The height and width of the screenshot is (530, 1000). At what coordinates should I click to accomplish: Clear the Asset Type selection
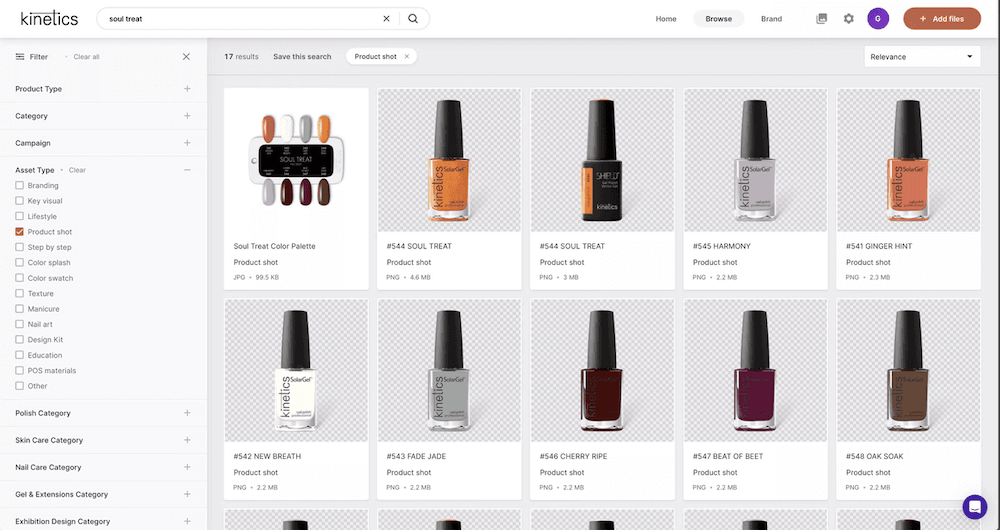point(77,170)
